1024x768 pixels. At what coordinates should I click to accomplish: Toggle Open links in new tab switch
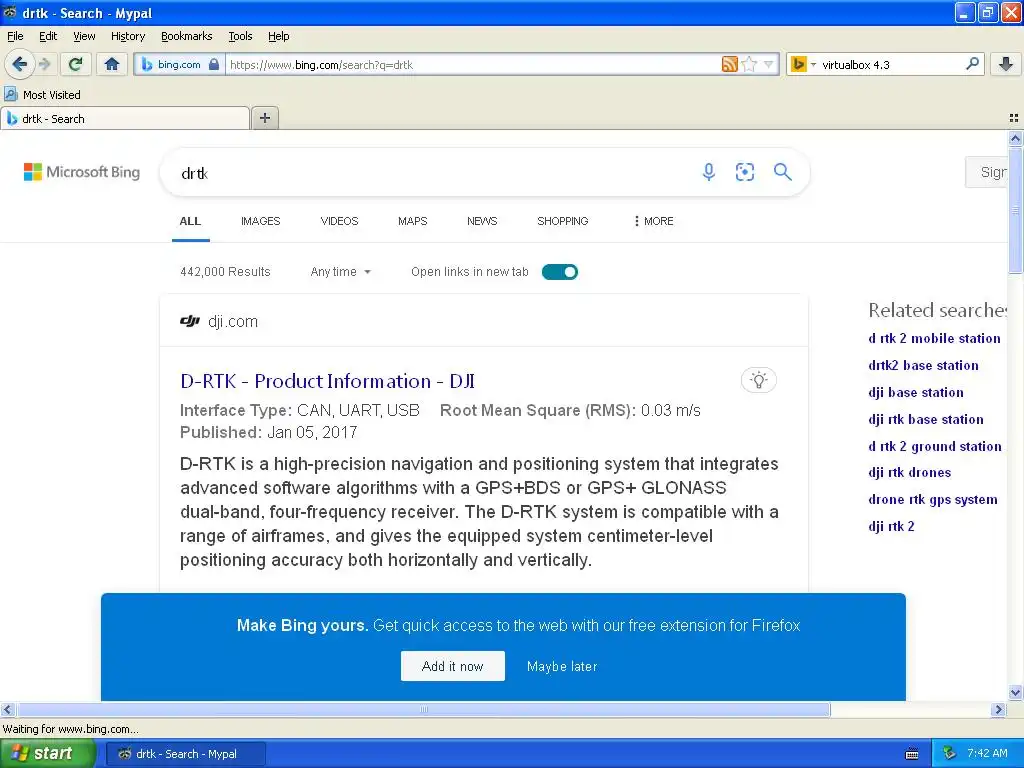pos(560,272)
